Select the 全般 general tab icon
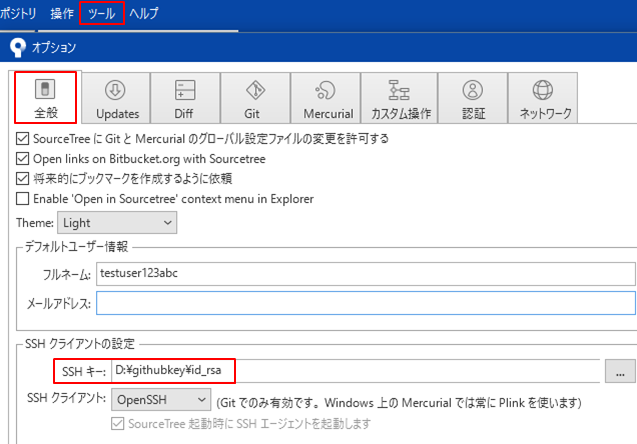This screenshot has width=637, height=444. [x=45, y=89]
